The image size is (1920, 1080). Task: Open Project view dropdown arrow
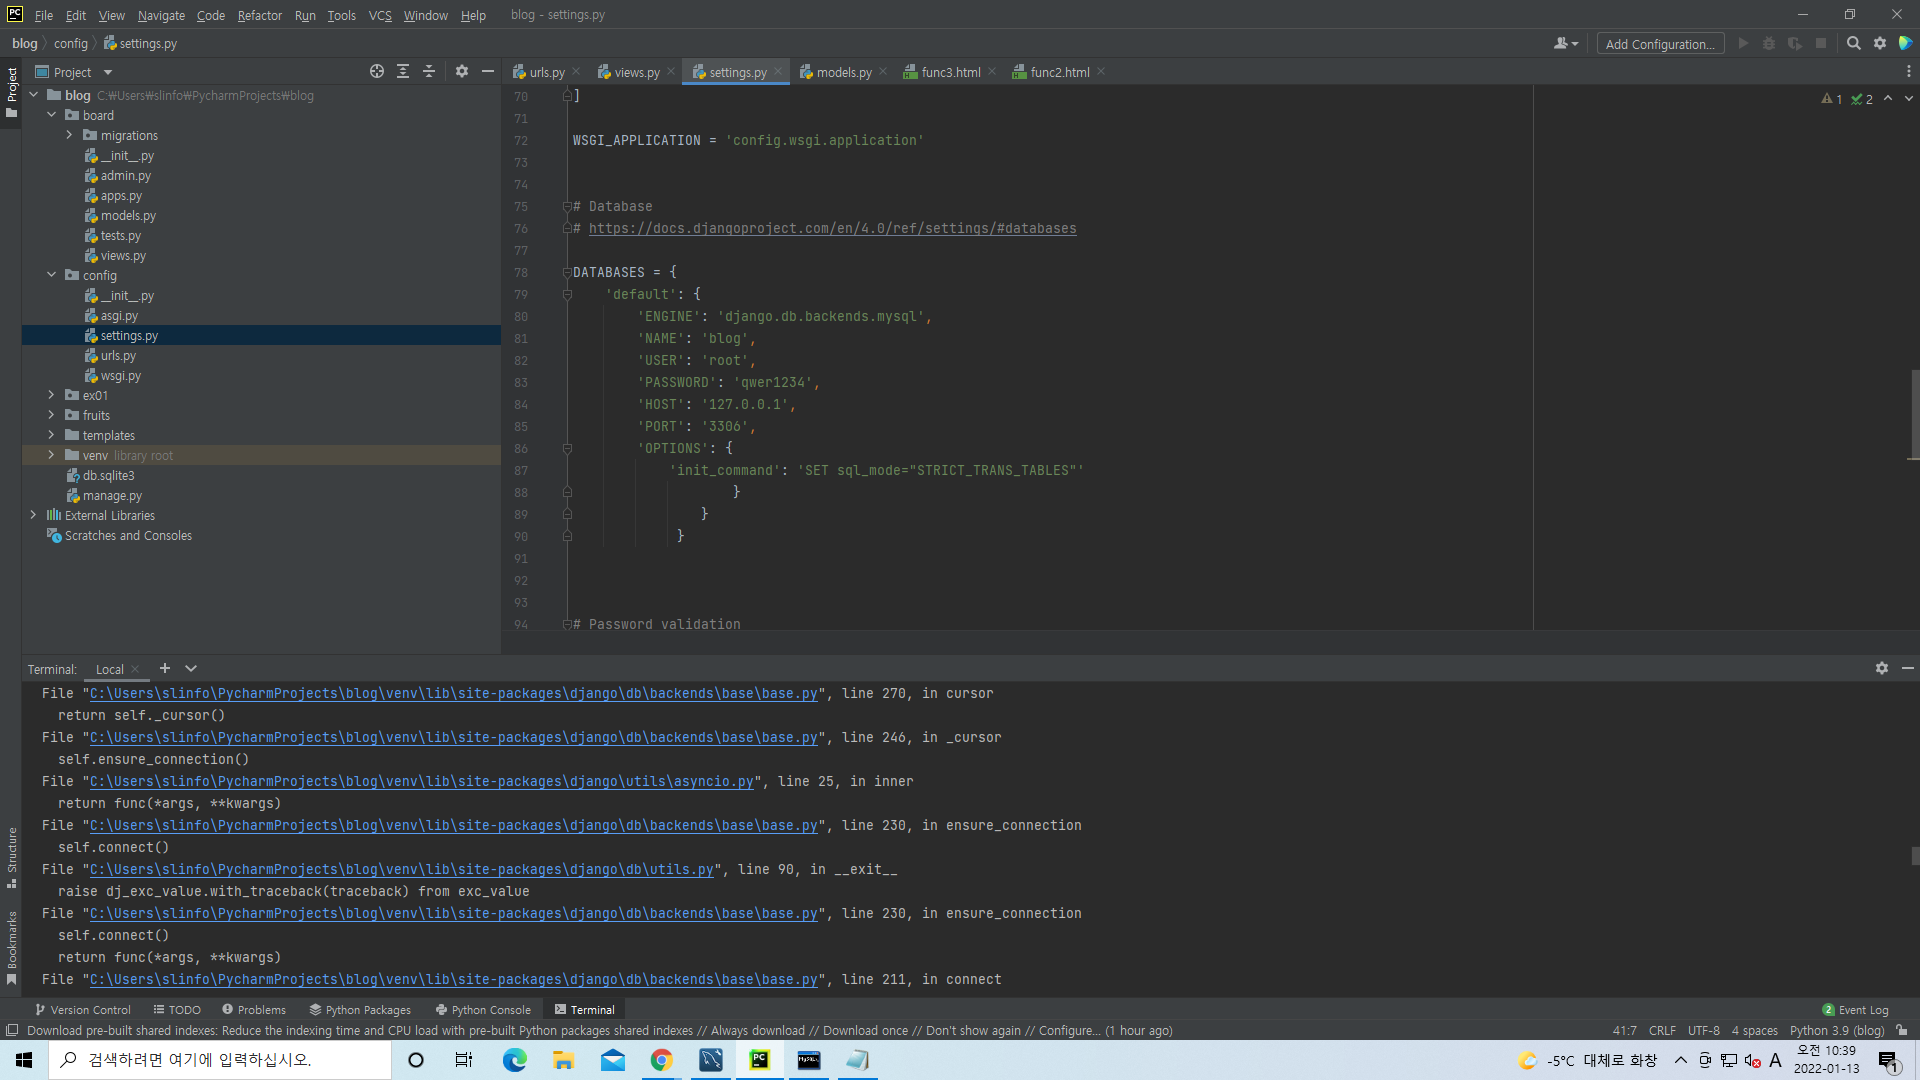coord(108,72)
